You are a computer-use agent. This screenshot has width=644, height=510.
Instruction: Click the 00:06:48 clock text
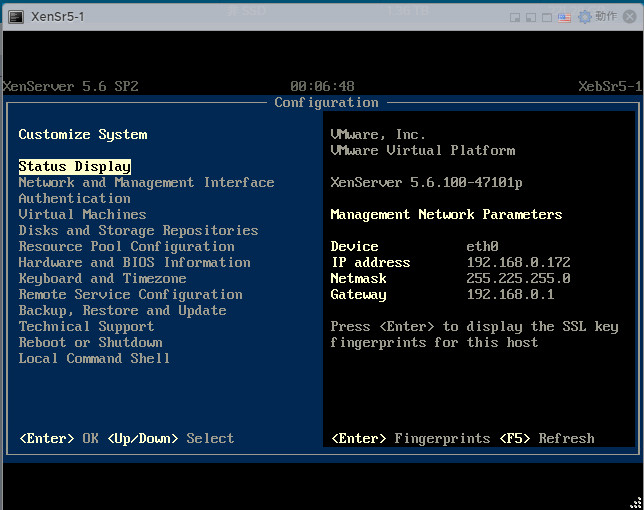322,86
